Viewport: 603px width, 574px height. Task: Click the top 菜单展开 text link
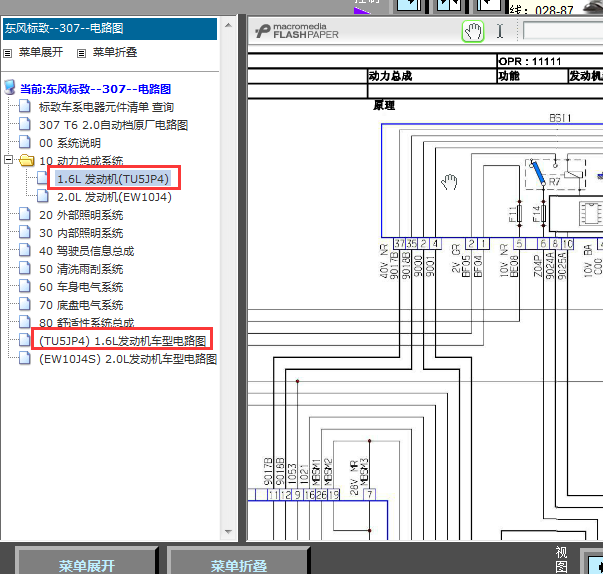click(41, 52)
